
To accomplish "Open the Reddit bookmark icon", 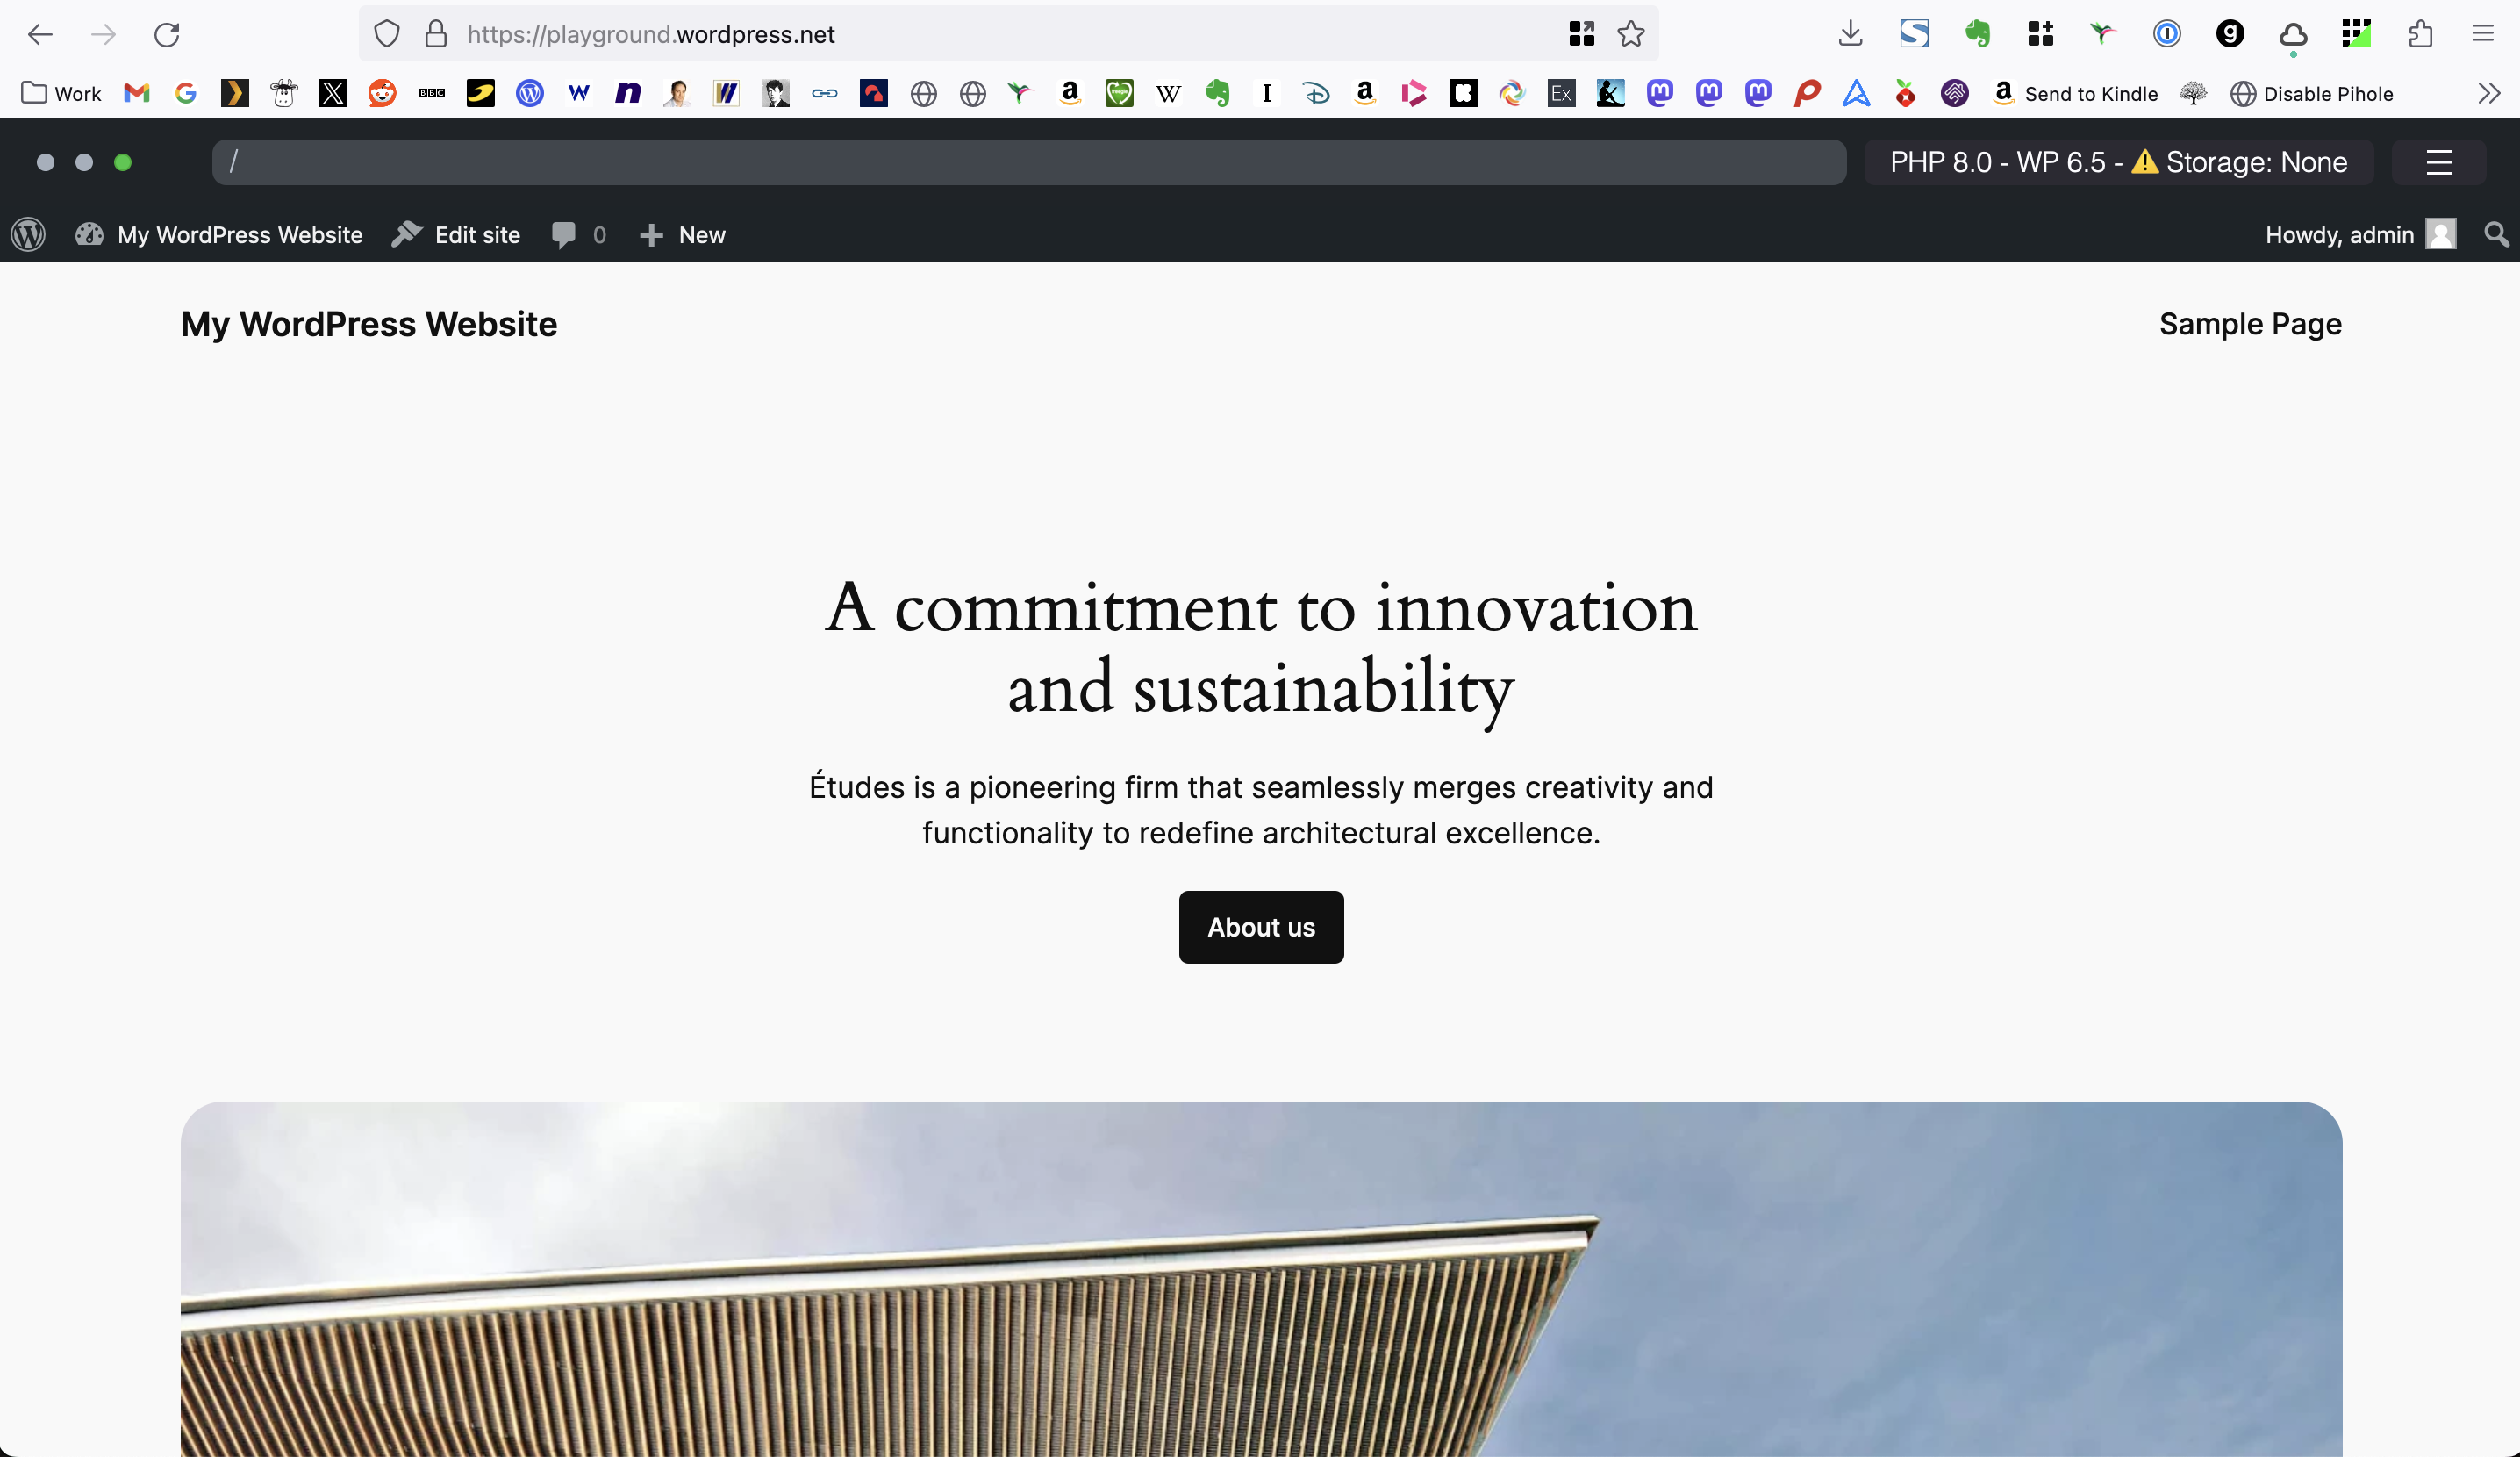I will click(x=382, y=94).
